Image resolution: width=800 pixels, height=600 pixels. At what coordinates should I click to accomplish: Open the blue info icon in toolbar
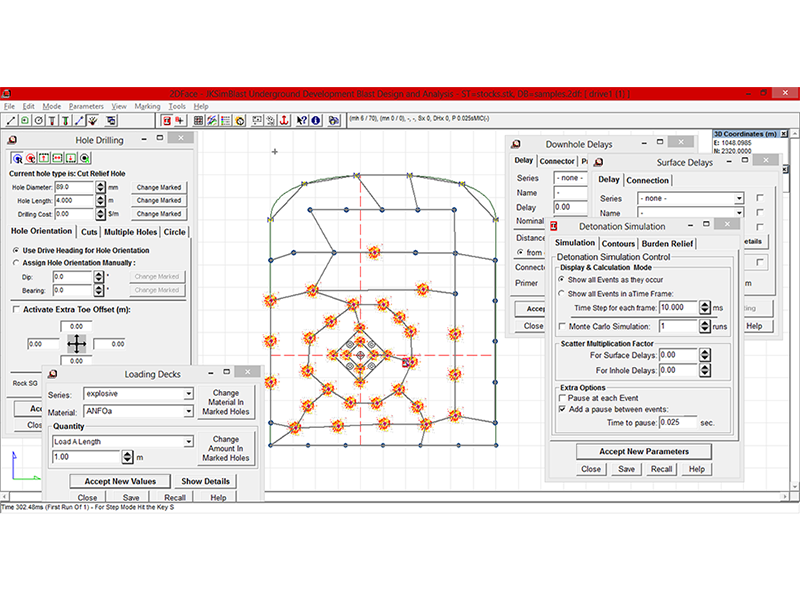[x=315, y=120]
